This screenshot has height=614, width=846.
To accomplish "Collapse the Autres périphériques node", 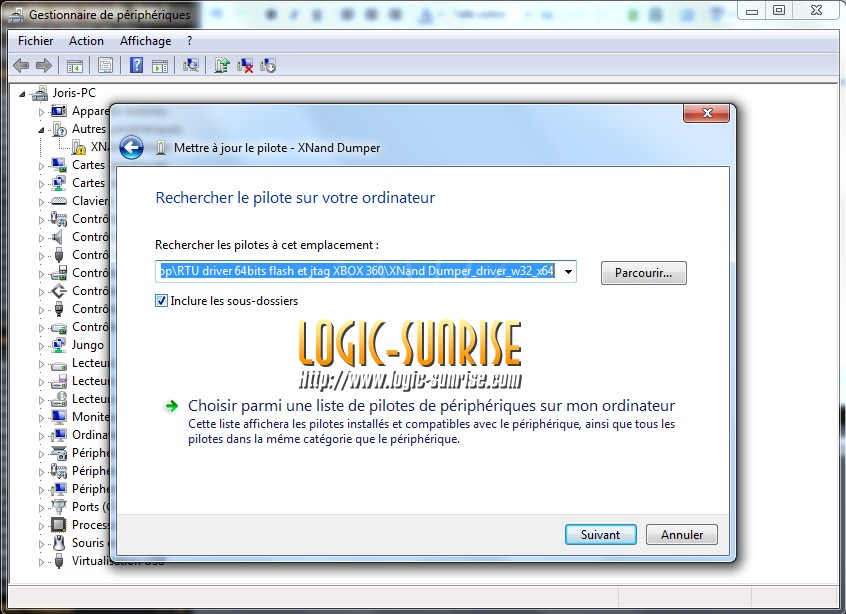I will (41, 130).
